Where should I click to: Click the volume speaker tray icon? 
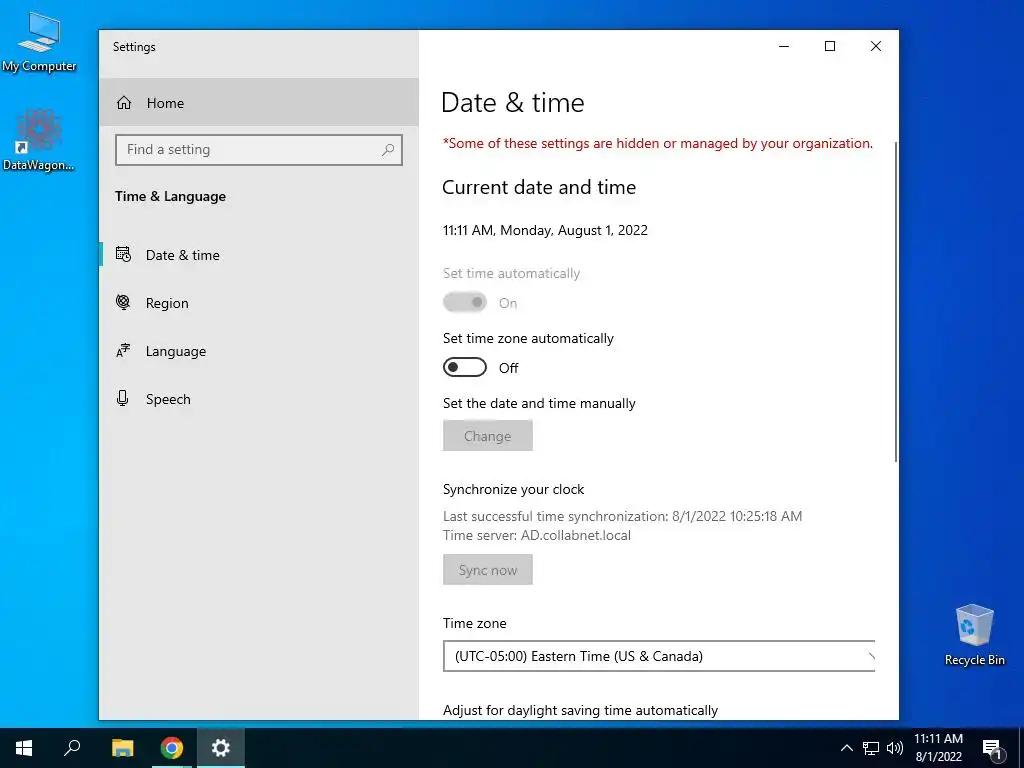pos(895,748)
